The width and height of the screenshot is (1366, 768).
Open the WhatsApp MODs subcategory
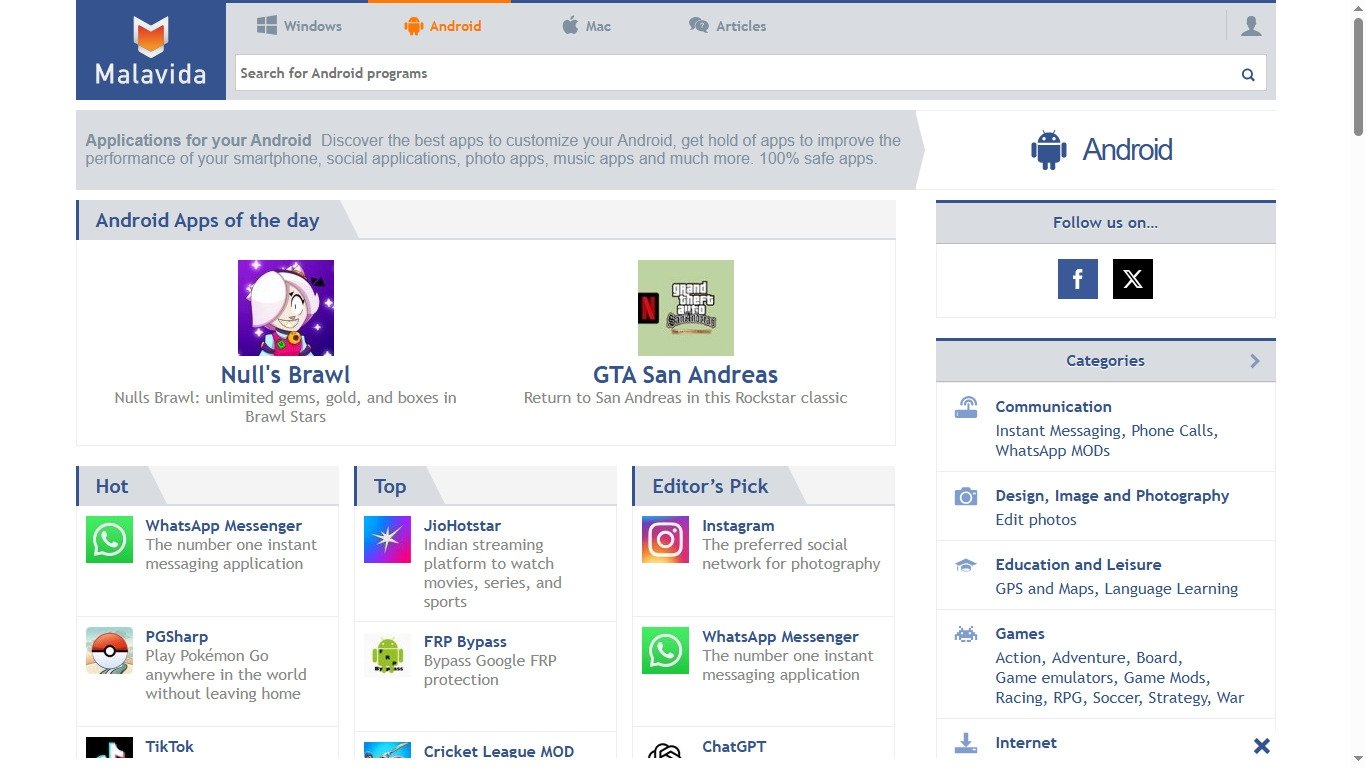click(1052, 451)
